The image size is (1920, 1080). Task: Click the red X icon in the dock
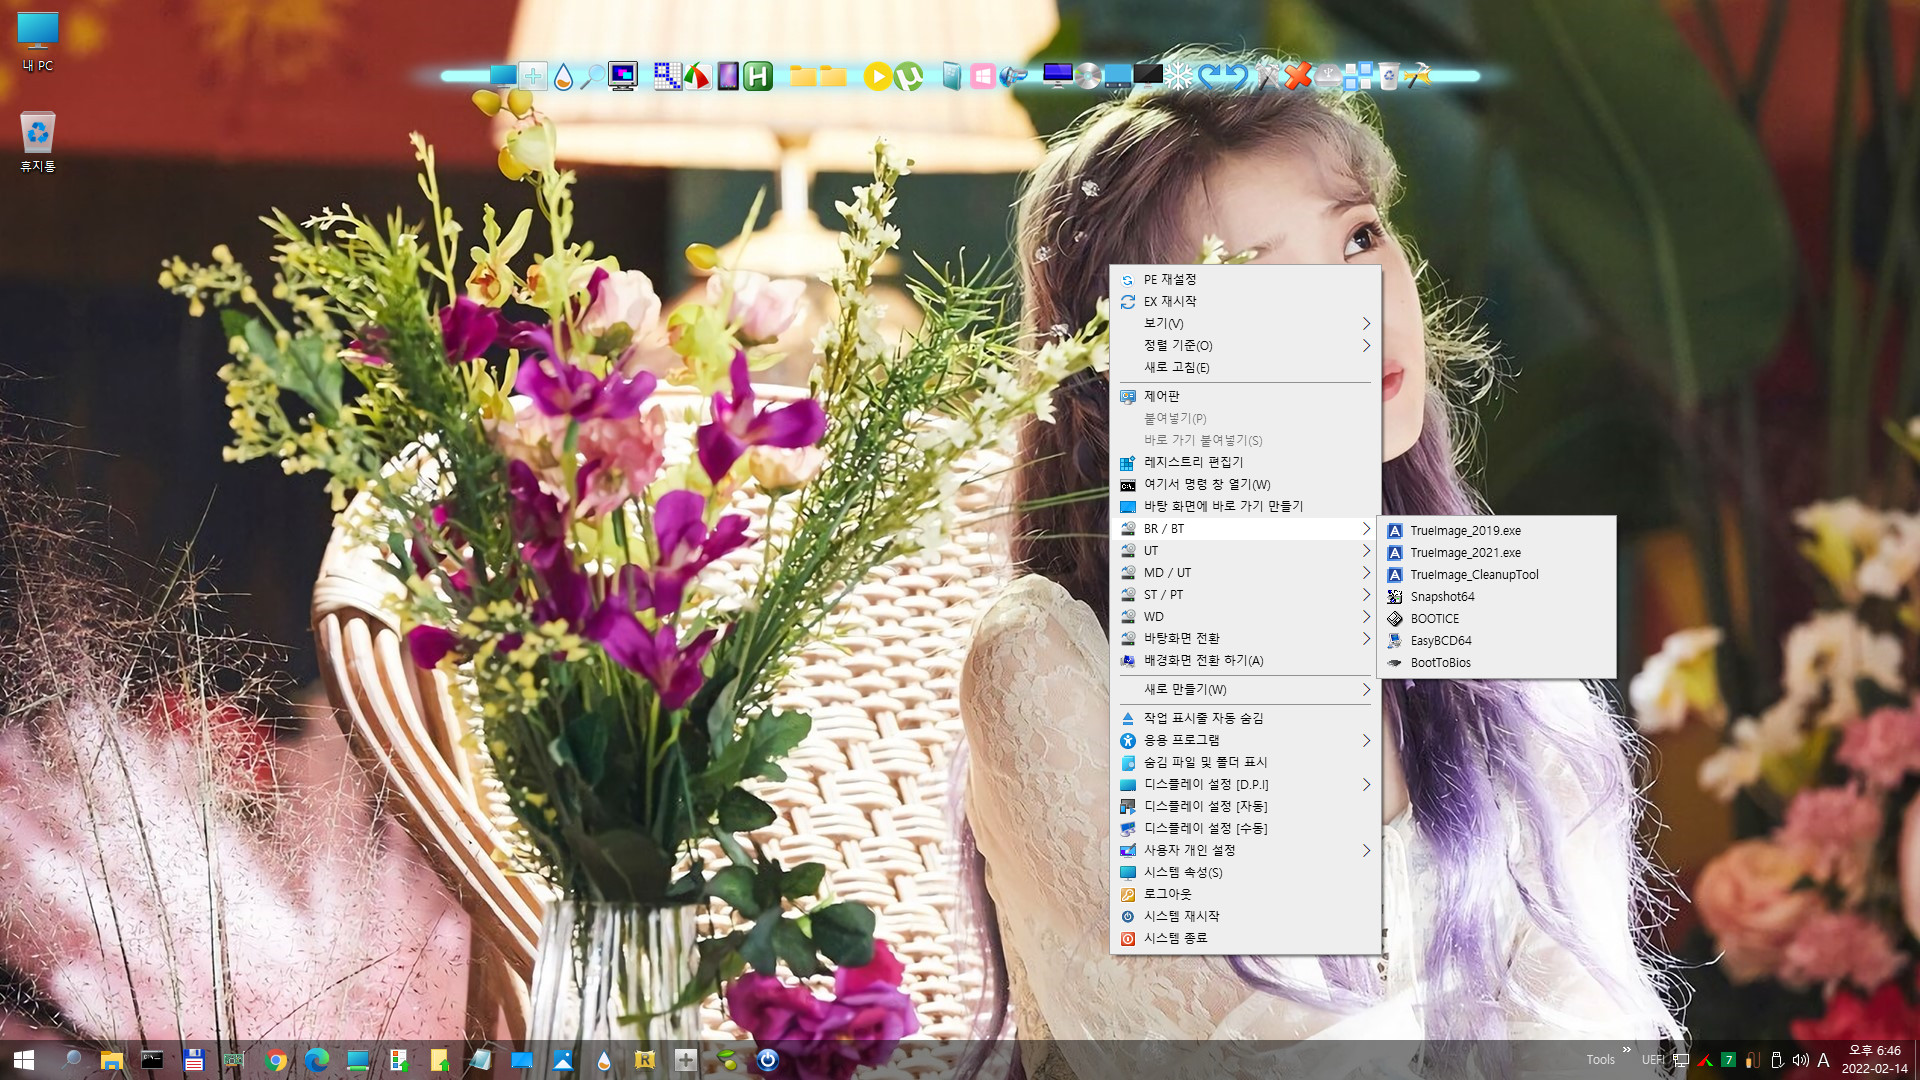(1298, 76)
